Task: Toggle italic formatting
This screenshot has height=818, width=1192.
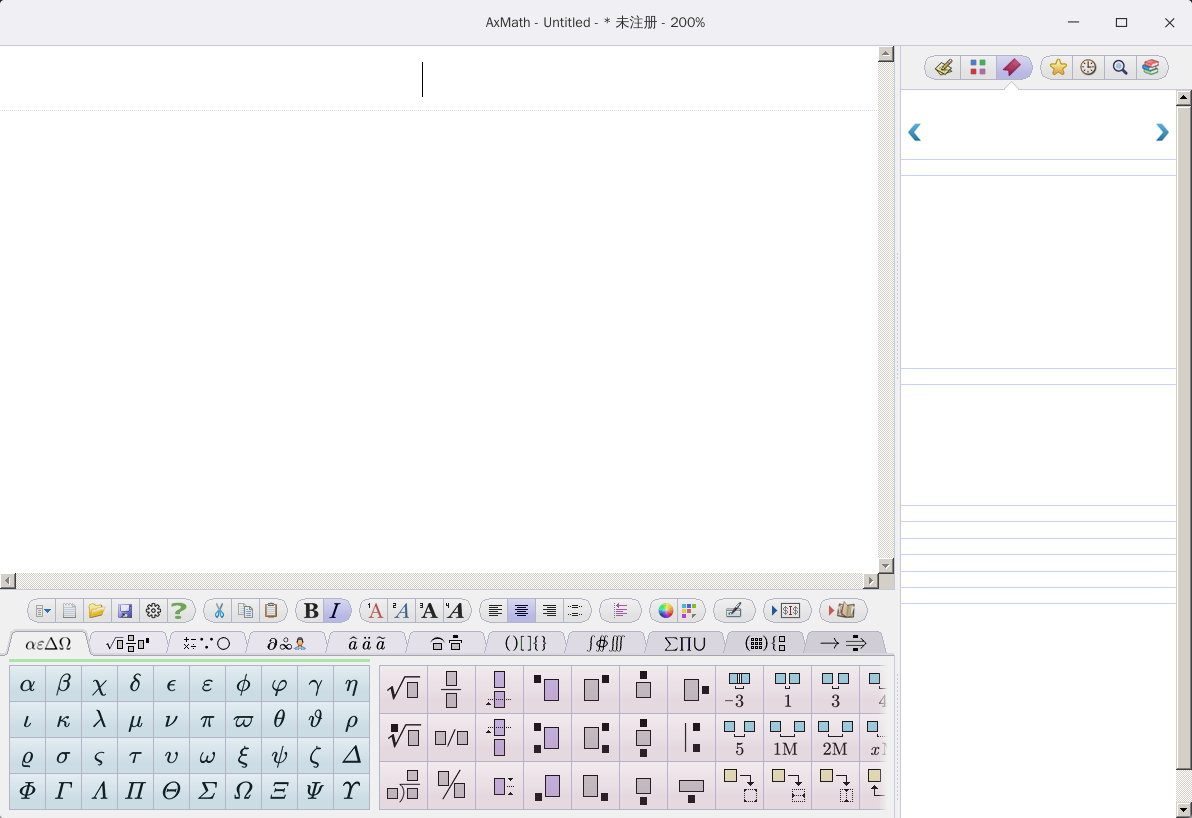Action: pos(336,611)
